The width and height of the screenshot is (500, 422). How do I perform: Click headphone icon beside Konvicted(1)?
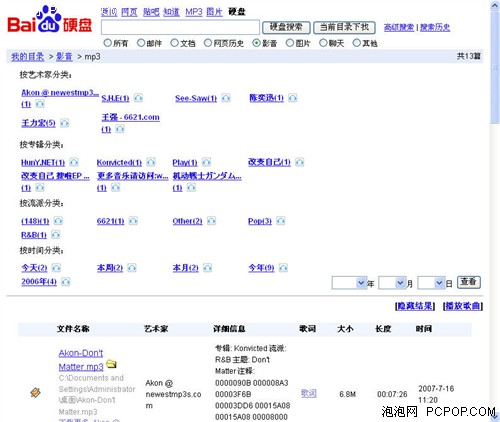click(x=151, y=162)
